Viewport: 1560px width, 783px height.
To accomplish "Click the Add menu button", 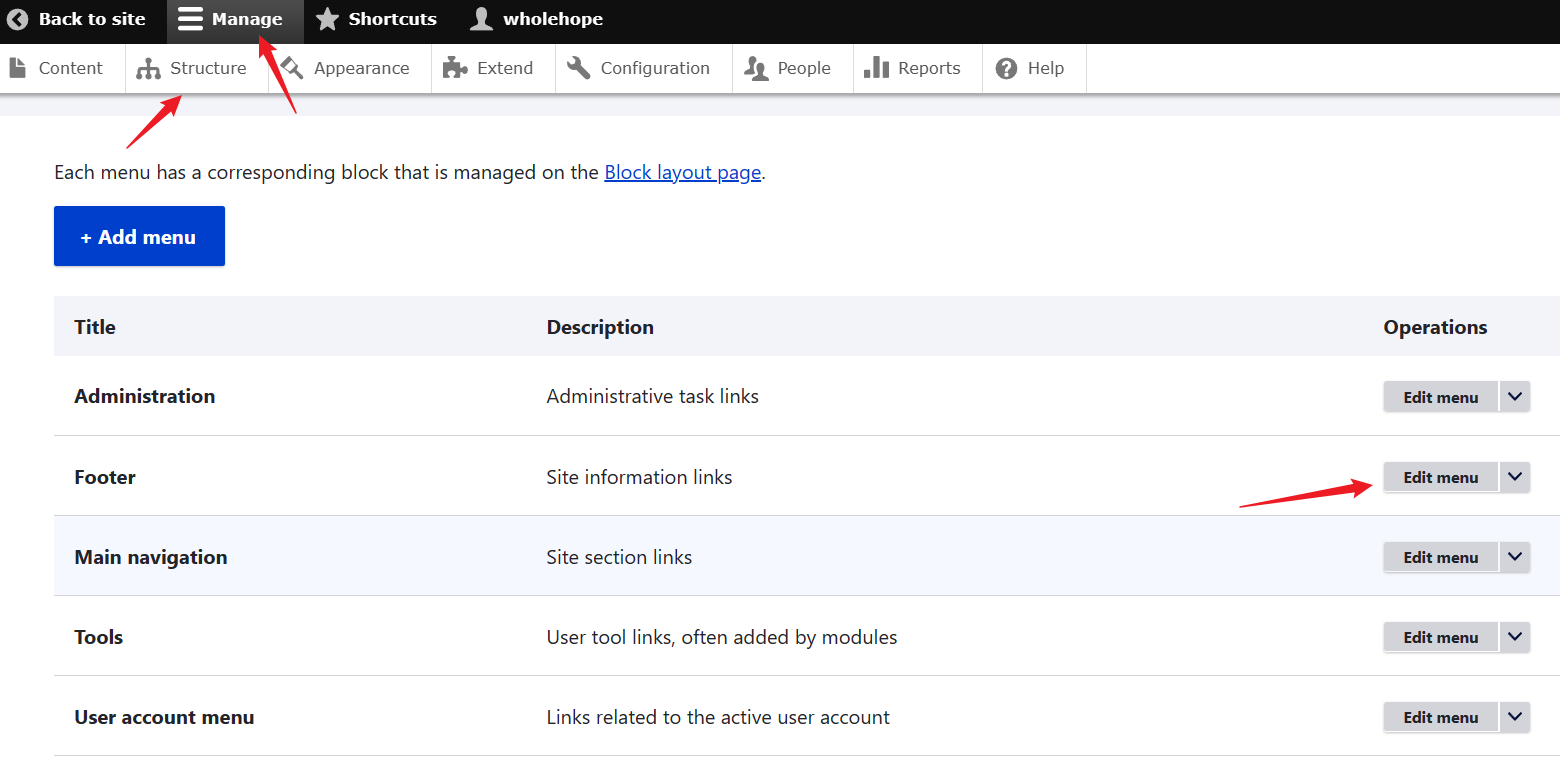I will tap(139, 236).
